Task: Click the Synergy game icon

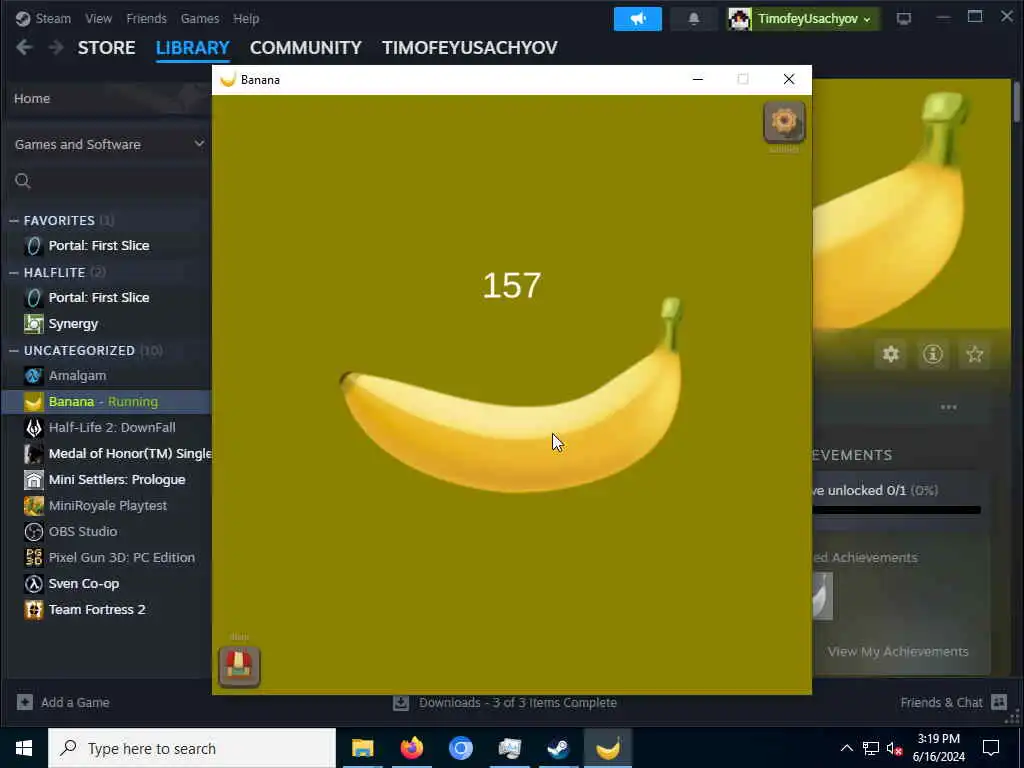Action: (33, 323)
